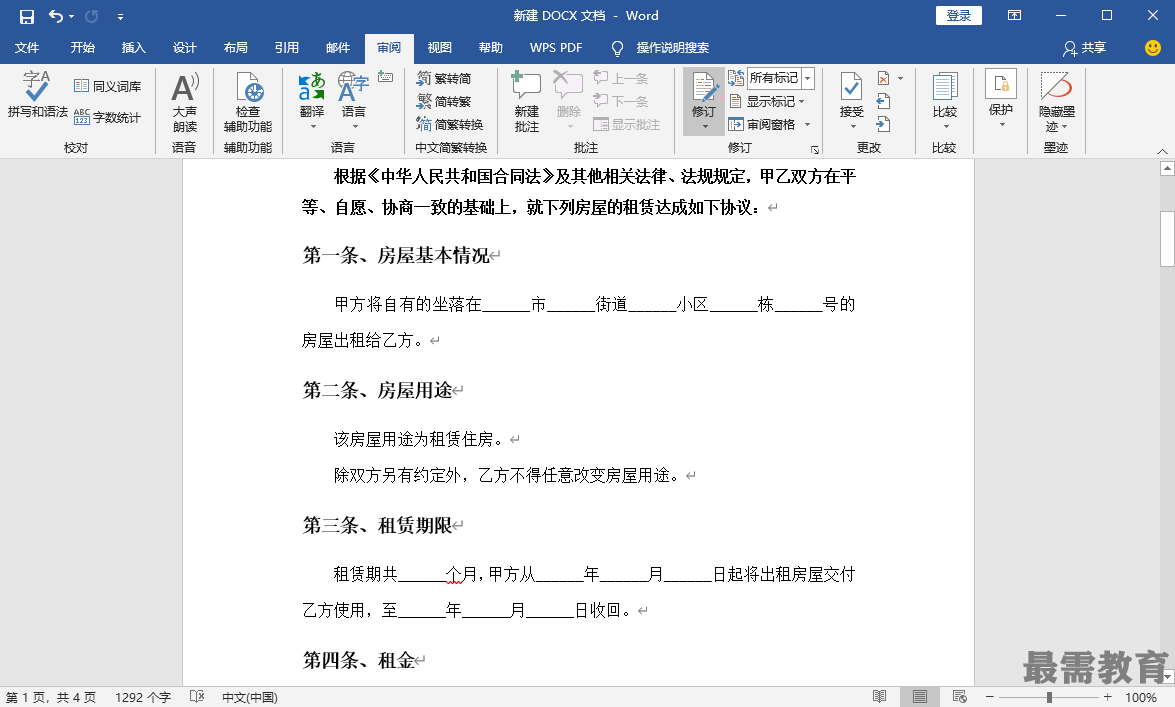Image resolution: width=1175 pixels, height=707 pixels.
Task: Open 简繁转换 conversion dialog
Action: tap(450, 124)
